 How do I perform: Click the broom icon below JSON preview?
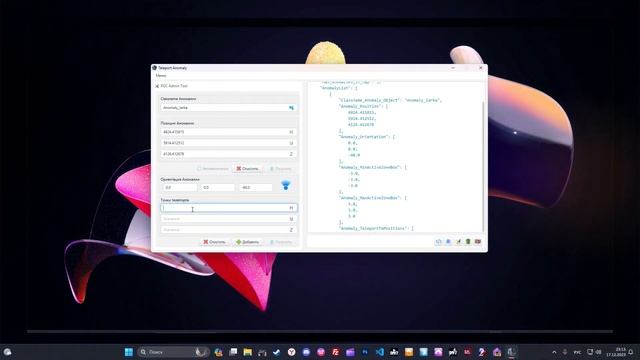[458, 242]
